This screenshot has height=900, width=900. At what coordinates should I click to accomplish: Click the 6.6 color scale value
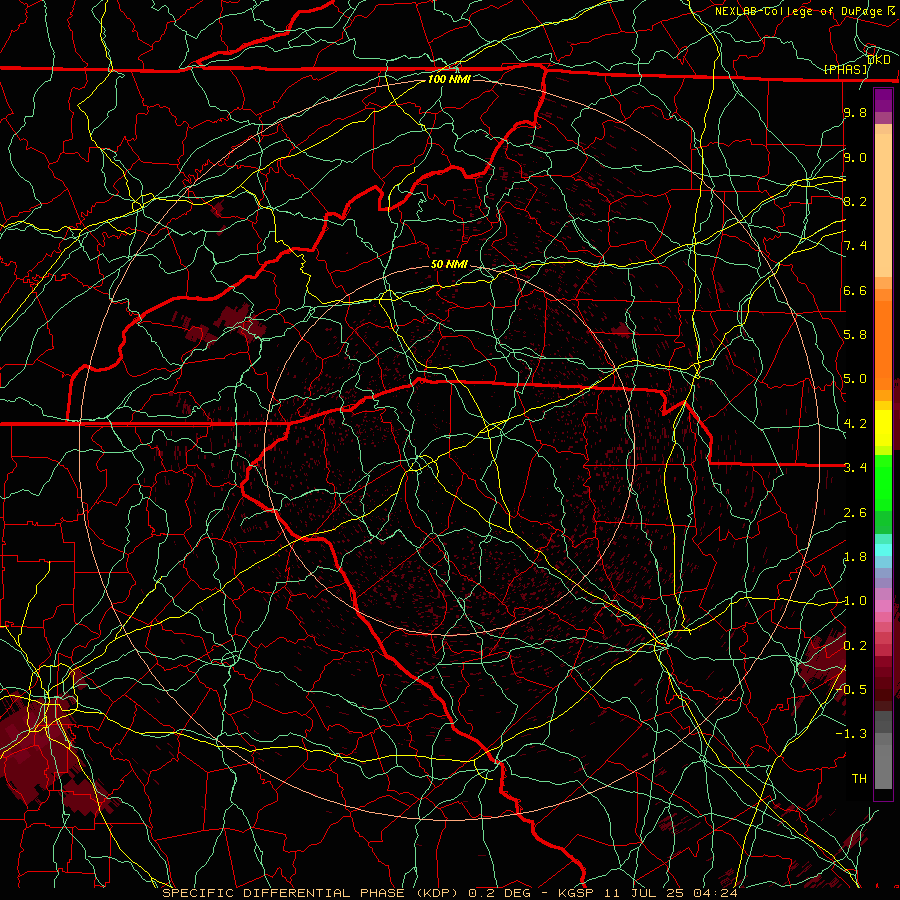point(855,290)
